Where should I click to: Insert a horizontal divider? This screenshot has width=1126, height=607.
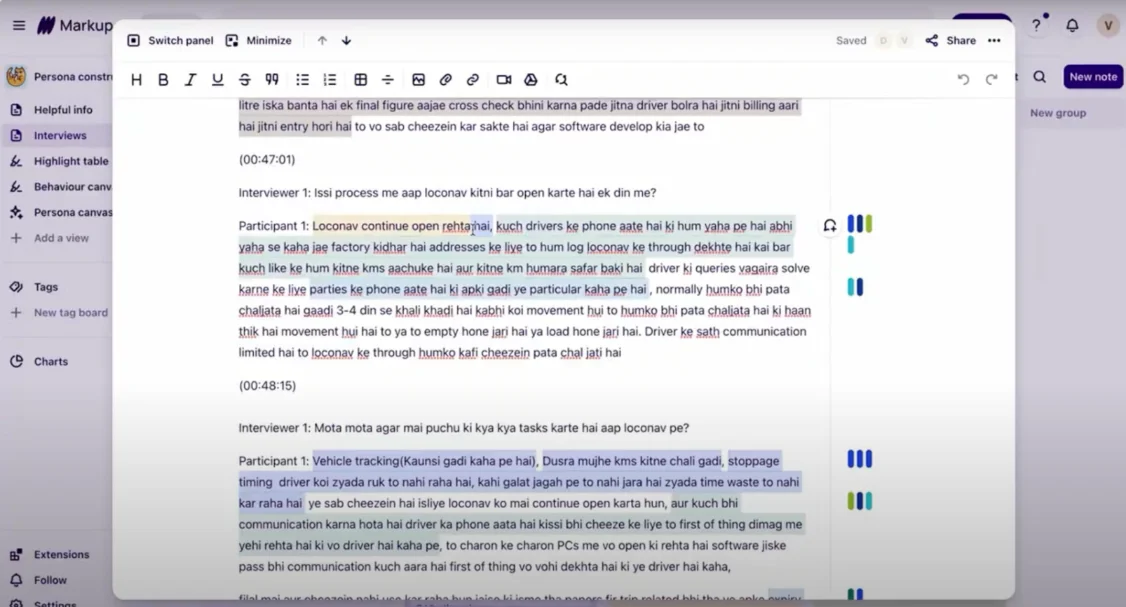388,80
